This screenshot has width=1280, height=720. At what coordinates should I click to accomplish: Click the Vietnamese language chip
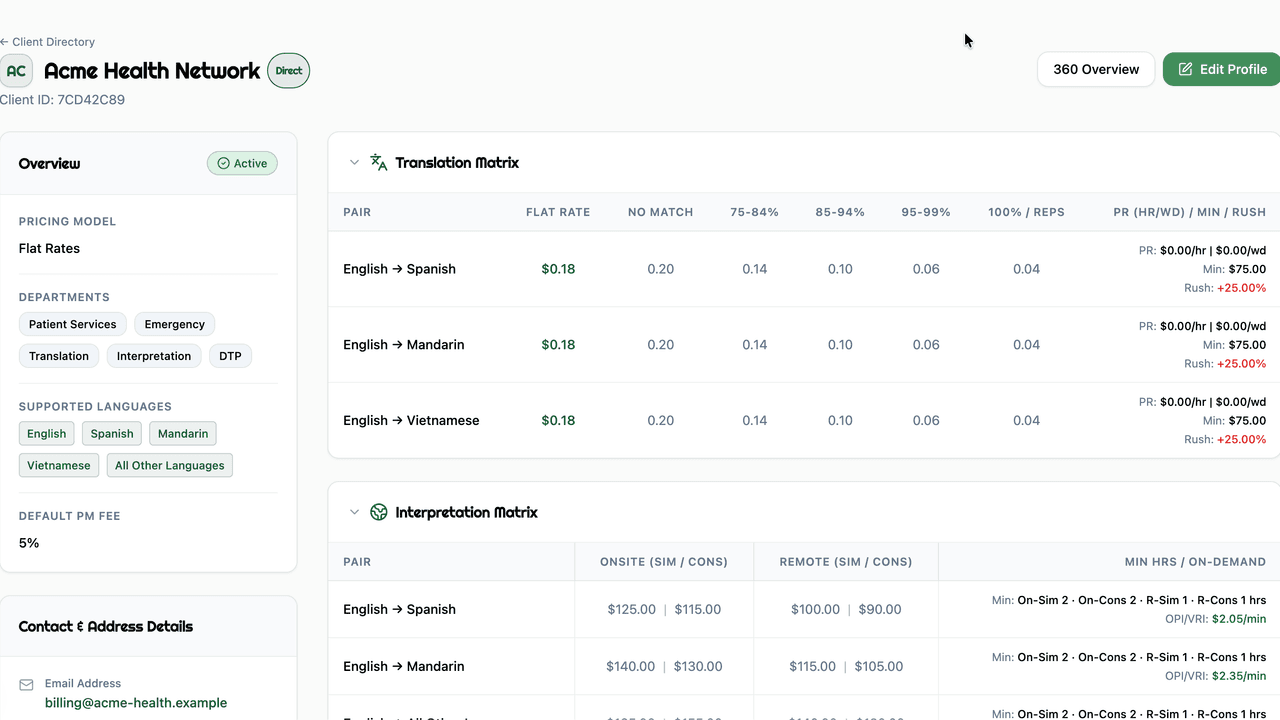point(59,465)
